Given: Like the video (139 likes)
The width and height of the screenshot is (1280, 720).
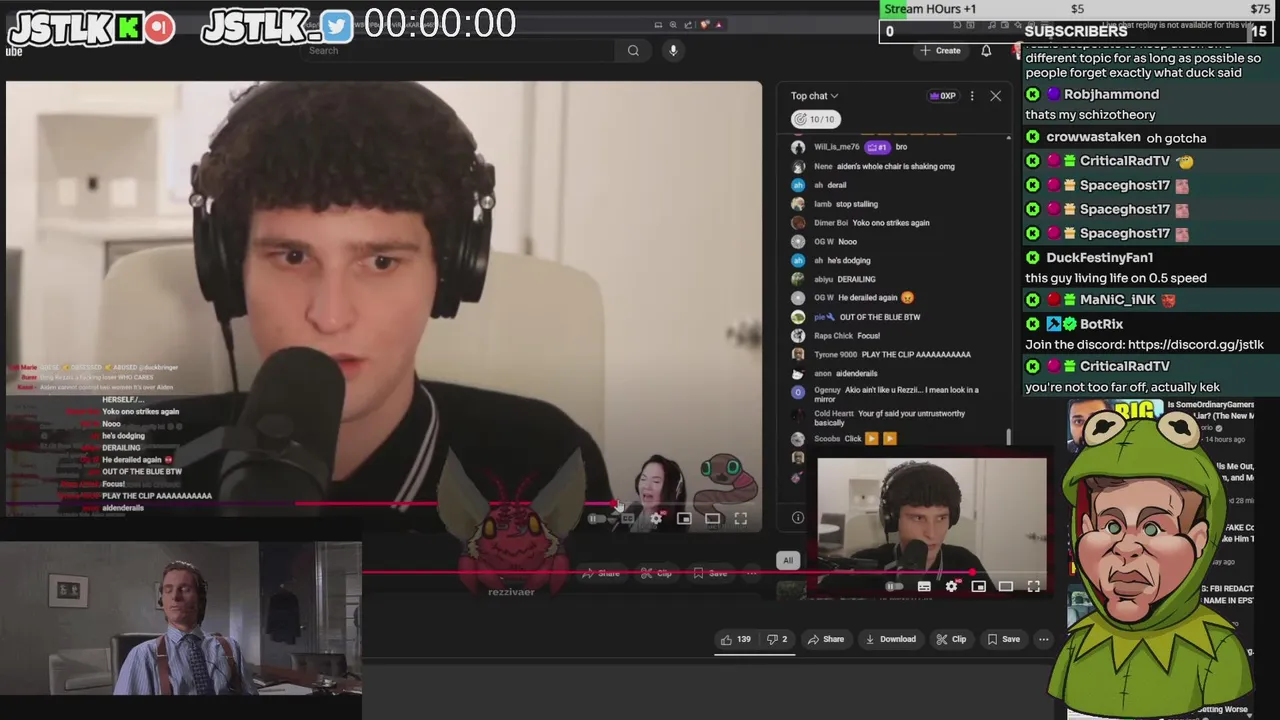Looking at the screenshot, I should click(735, 639).
